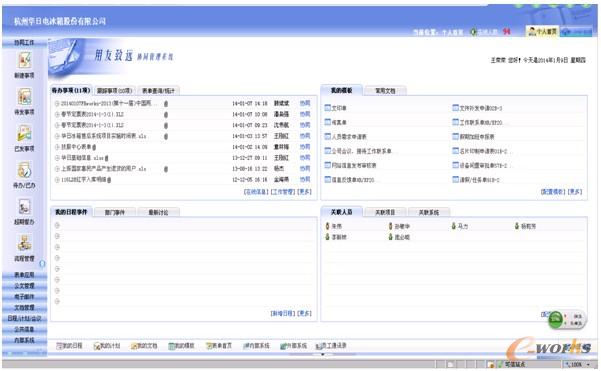The width and height of the screenshot is (601, 371).
Task: Expand the 公共信息 sidebar section
Action: 24,329
